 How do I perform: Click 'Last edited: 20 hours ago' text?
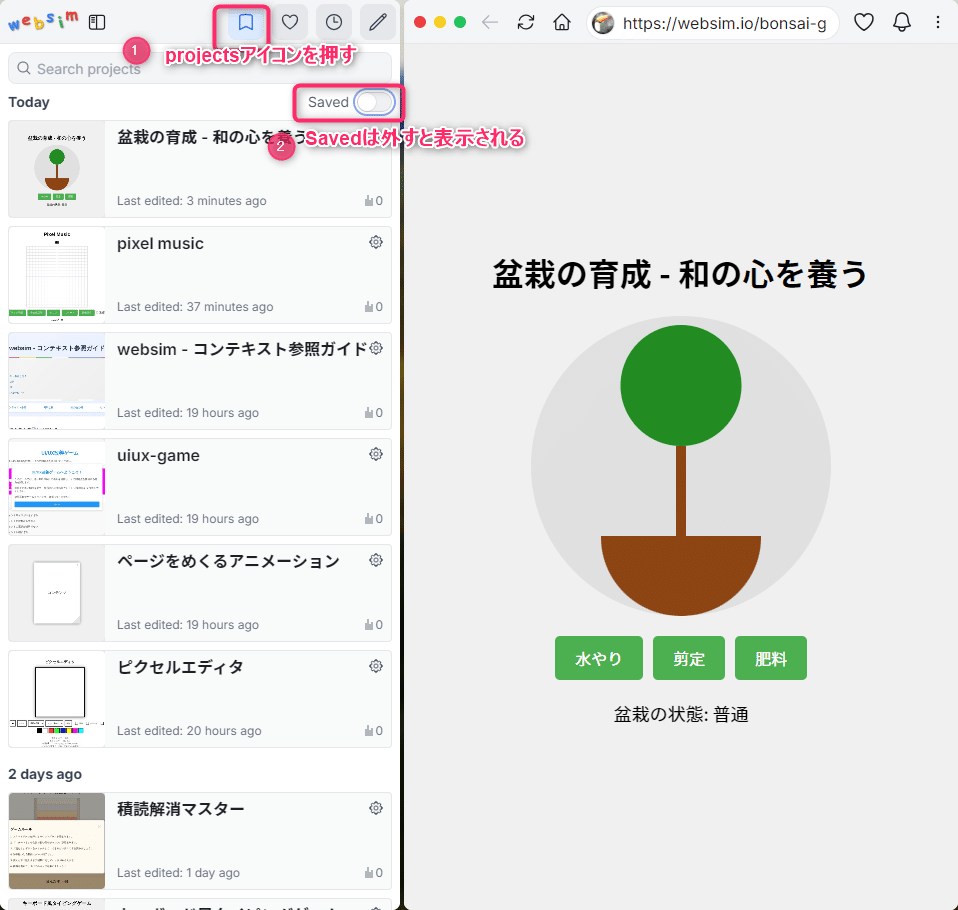coord(189,731)
